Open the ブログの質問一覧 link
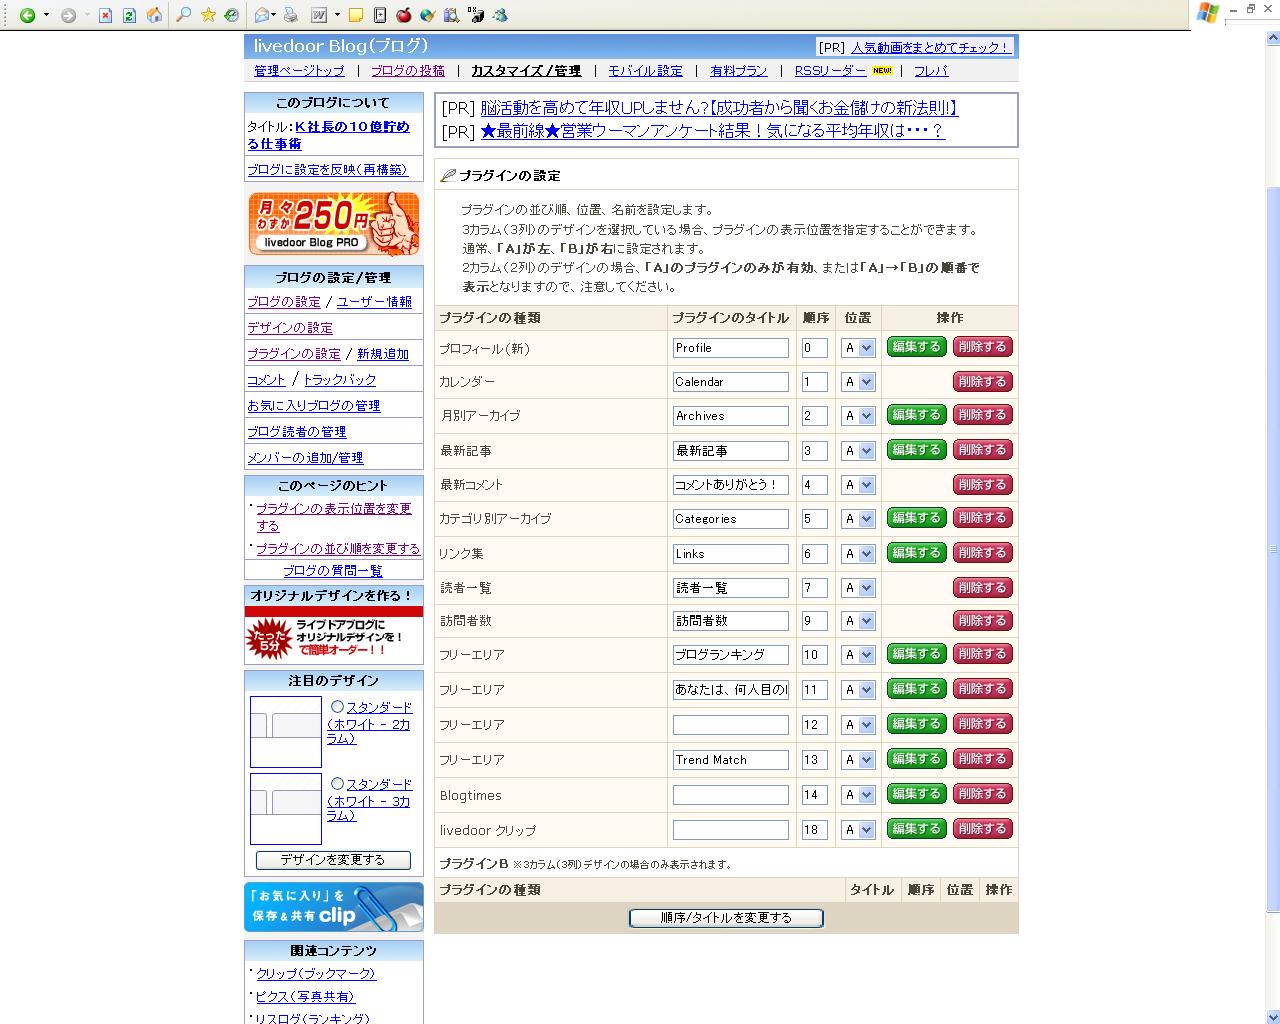This screenshot has height=1024, width=1280. (333, 571)
